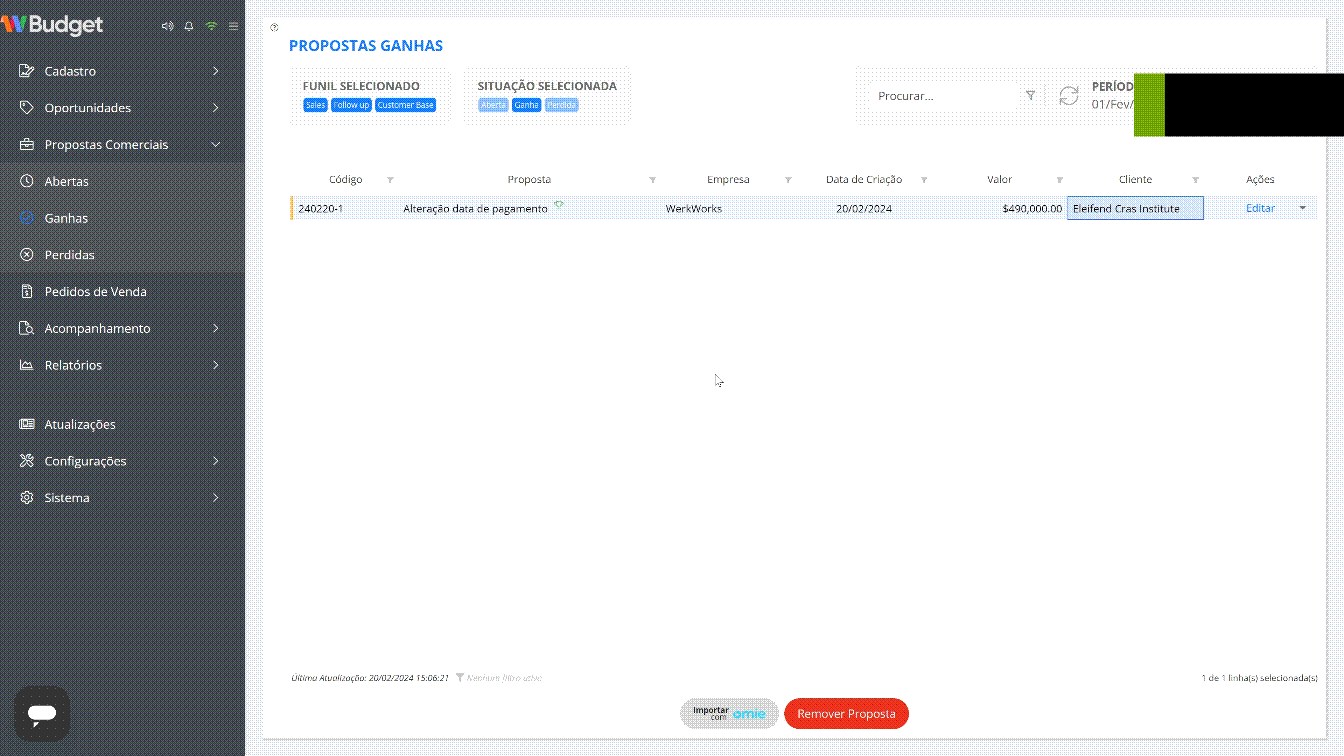Click the refresh icon beside the search box

(1069, 96)
